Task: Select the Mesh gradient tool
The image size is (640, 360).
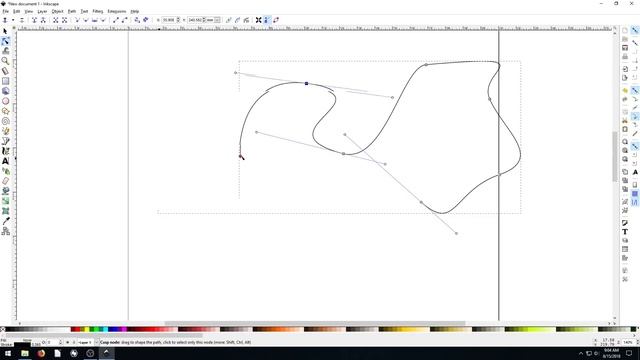Action: point(5,211)
